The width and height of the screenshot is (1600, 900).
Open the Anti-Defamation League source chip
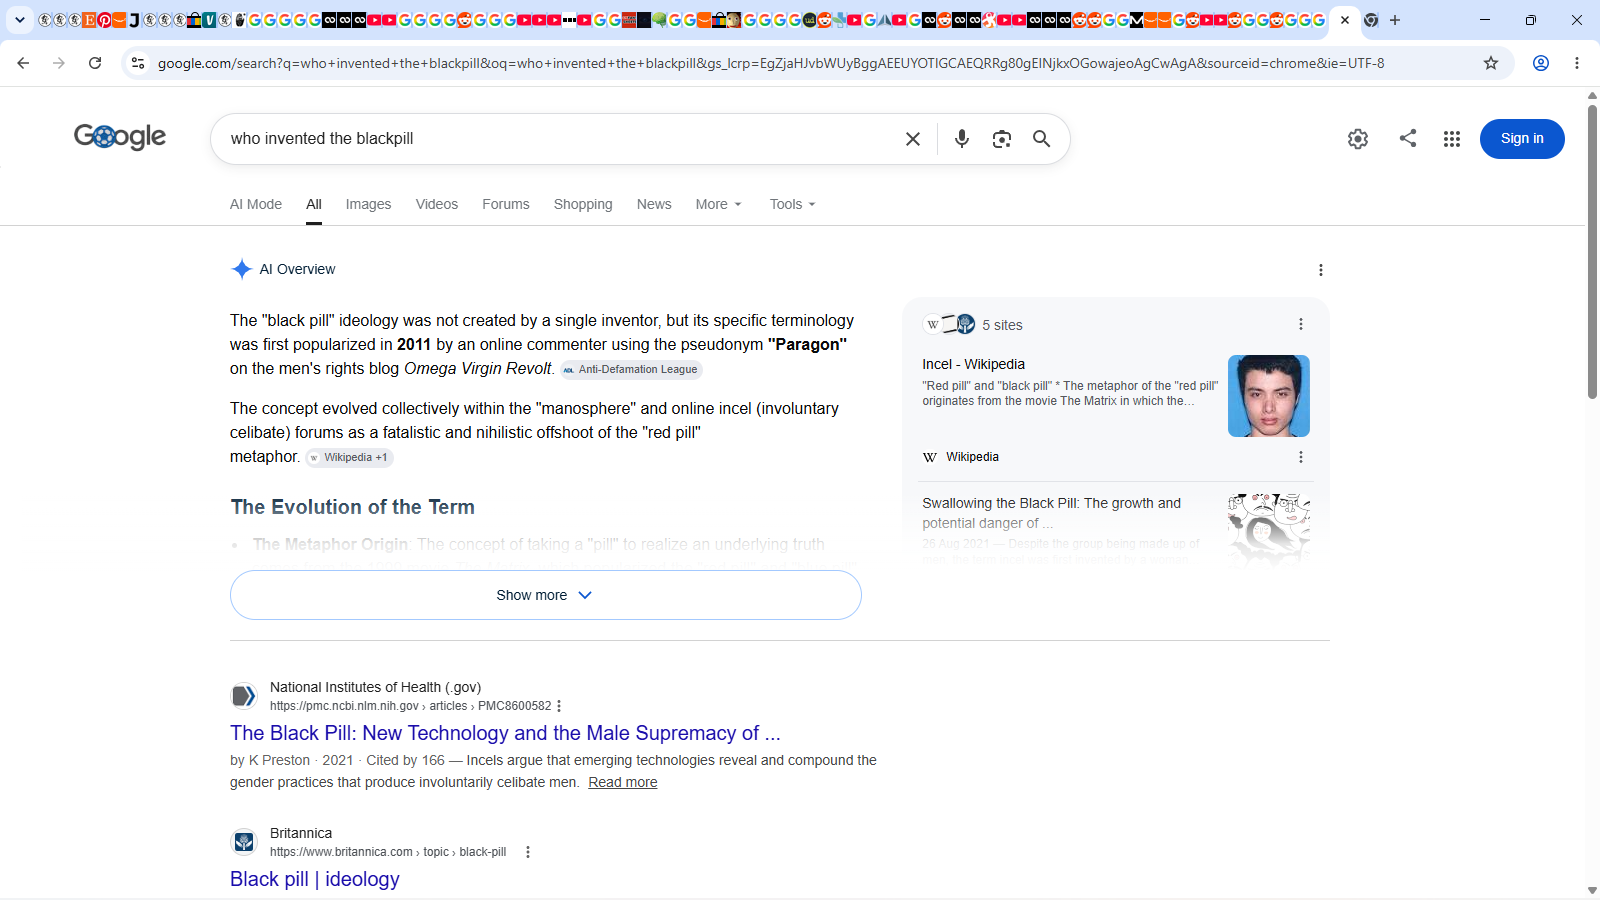[x=631, y=370]
